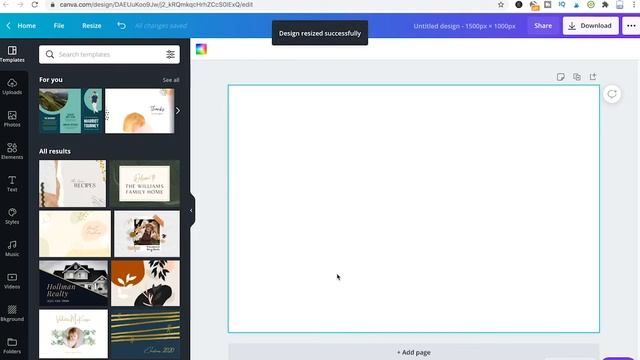Open the browser extensions puzzle icon

[605, 4]
